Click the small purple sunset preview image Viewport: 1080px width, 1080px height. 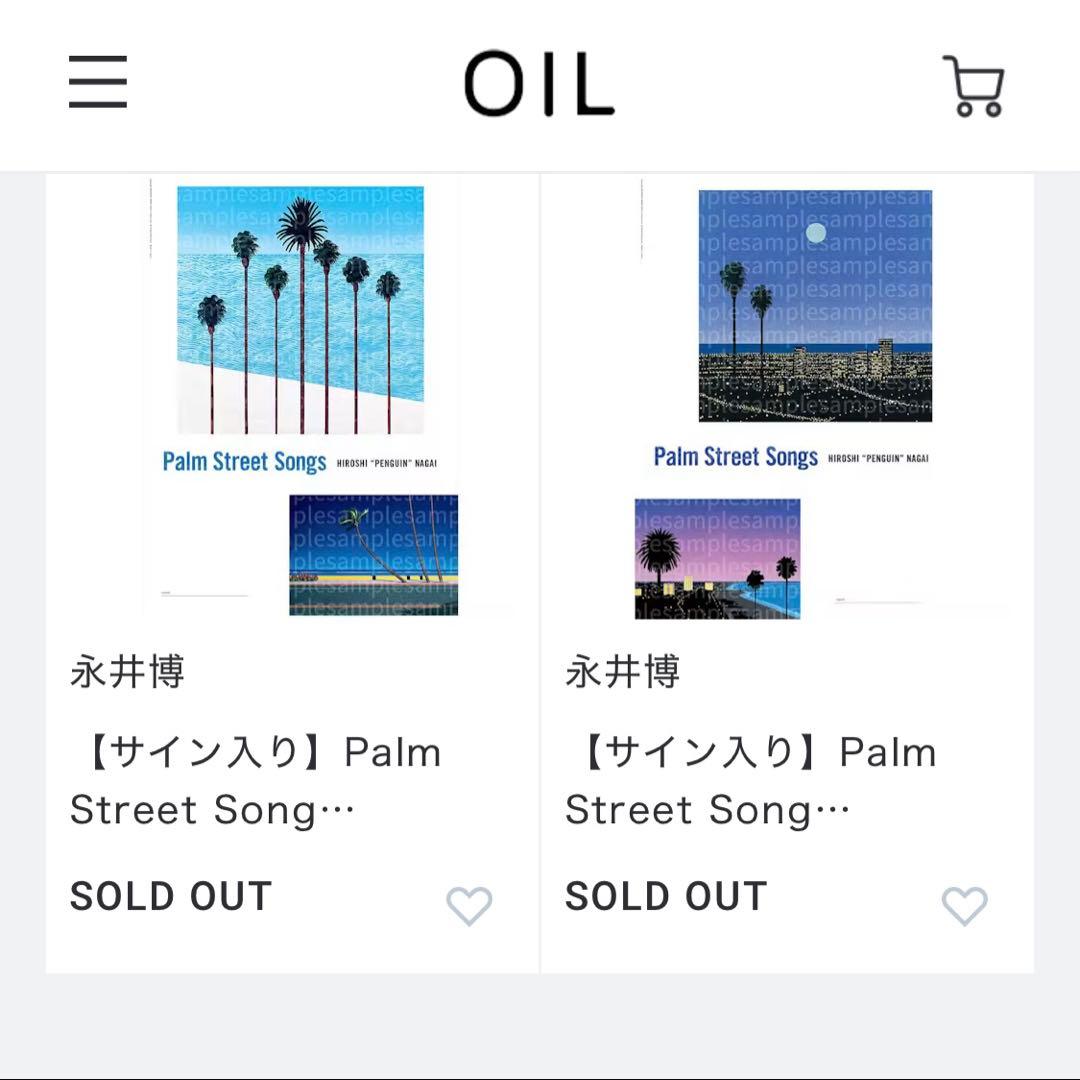(x=715, y=558)
